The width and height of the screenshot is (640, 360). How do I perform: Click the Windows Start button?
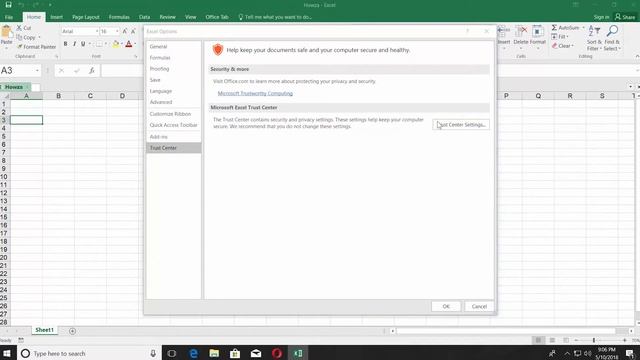[7, 353]
